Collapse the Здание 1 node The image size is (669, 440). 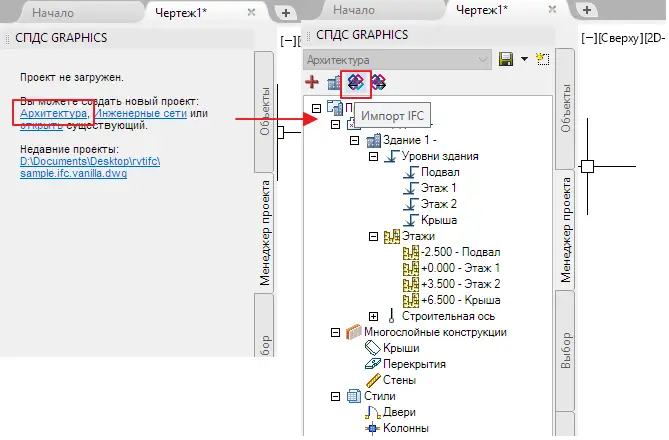(354, 140)
